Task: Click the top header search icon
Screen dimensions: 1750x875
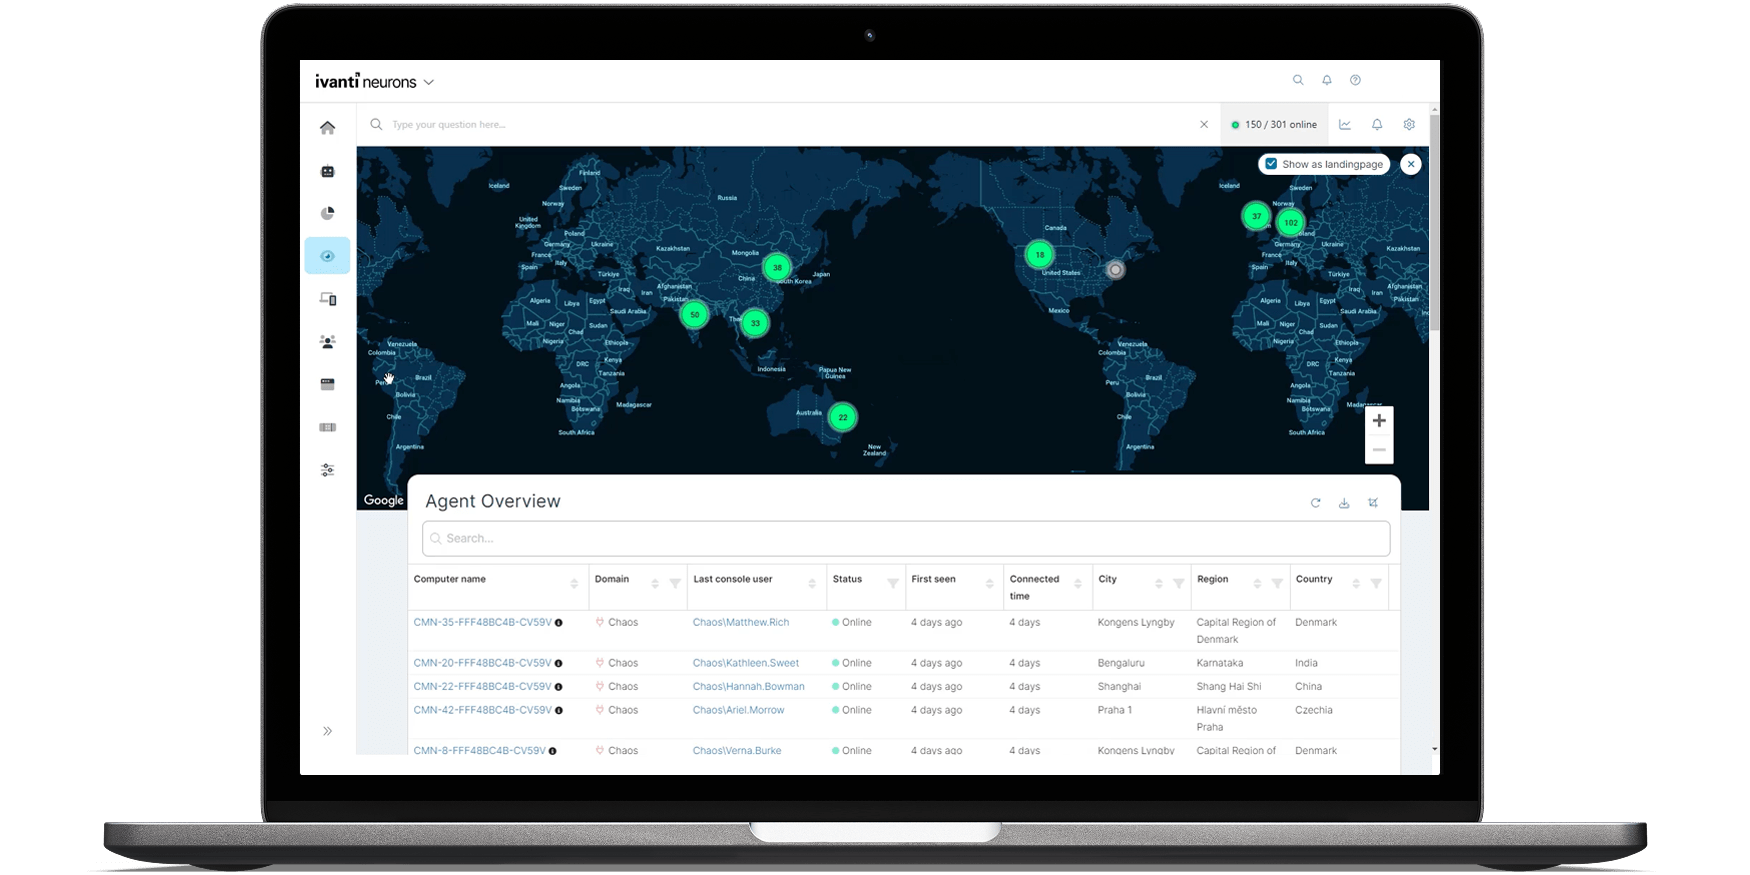Action: (1298, 80)
